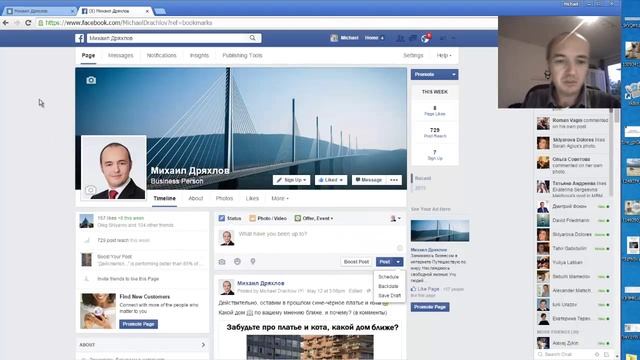Click the post author name Михаил Дряхлов

tap(261, 283)
